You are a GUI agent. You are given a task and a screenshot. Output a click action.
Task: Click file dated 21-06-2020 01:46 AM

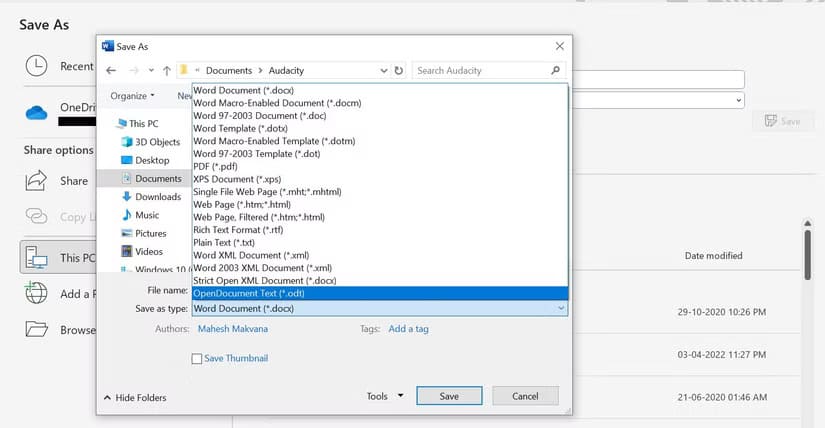pos(721,397)
